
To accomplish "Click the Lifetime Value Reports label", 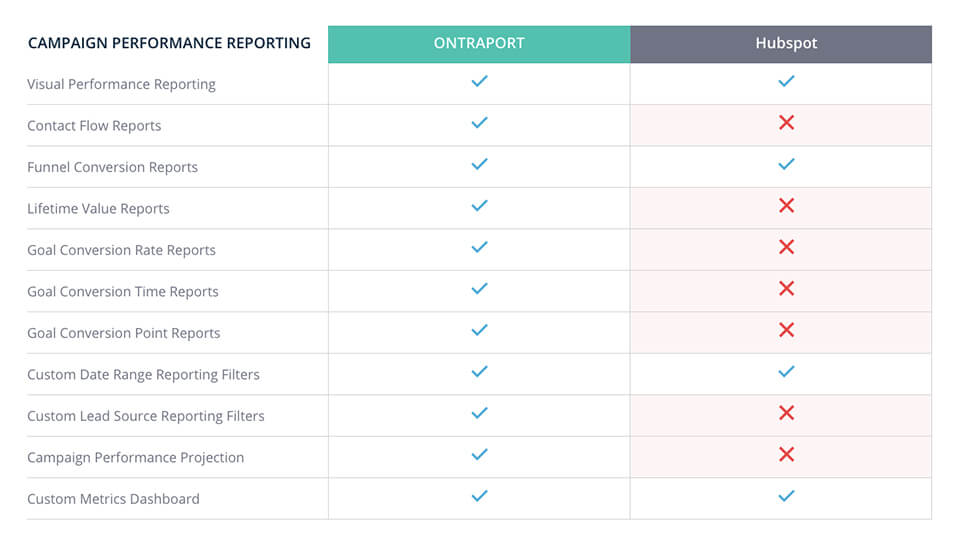I will pyautogui.click(x=98, y=209).
